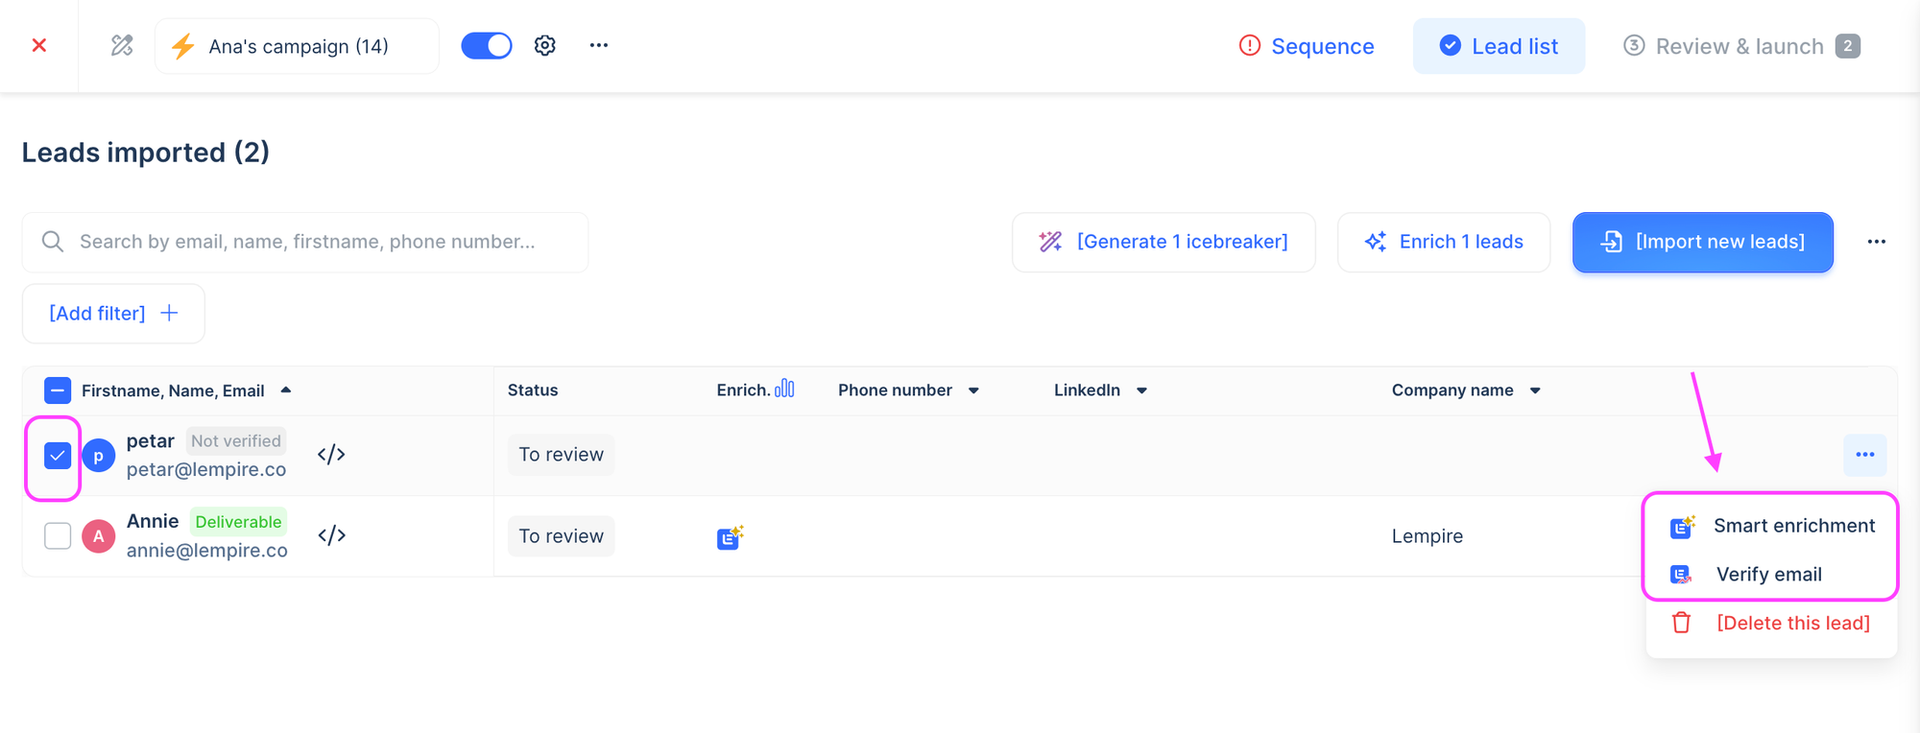Click petar's code variables icon
The height and width of the screenshot is (733, 1920).
331,455
